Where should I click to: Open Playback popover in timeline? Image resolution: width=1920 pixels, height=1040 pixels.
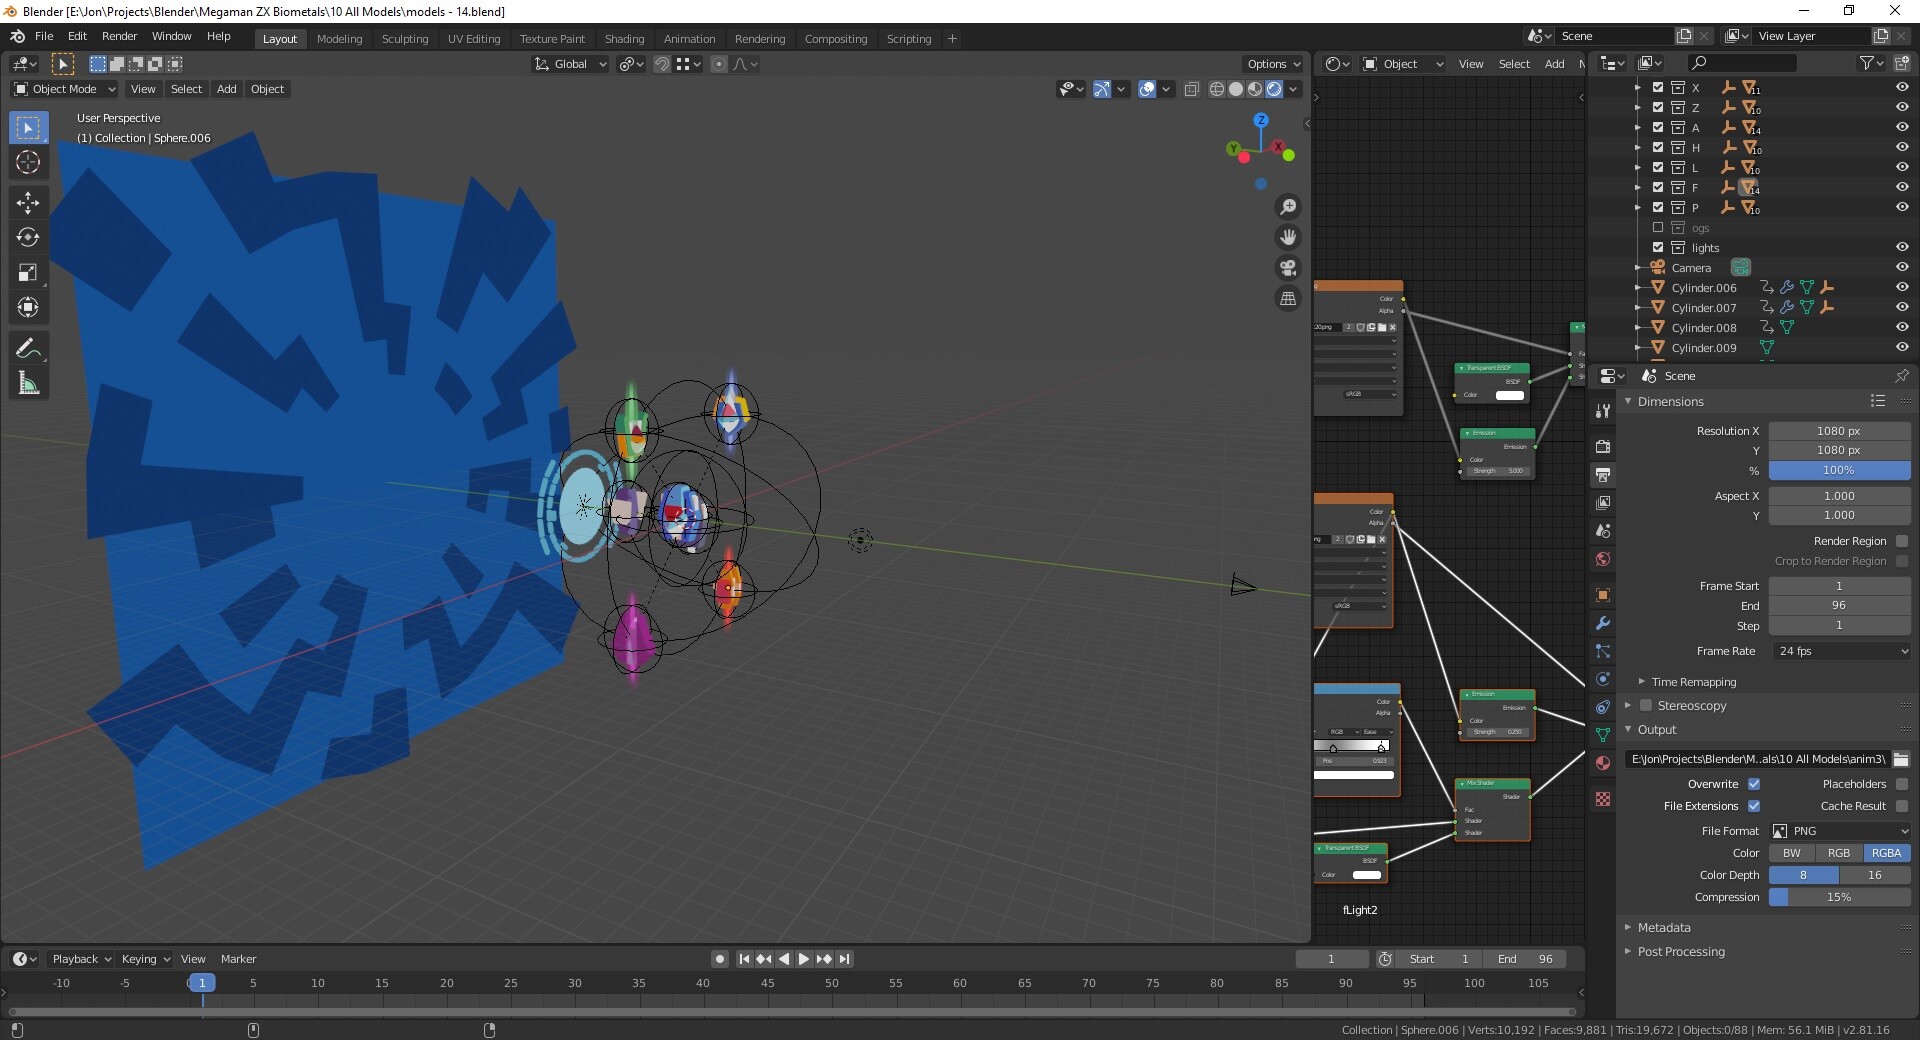81,959
